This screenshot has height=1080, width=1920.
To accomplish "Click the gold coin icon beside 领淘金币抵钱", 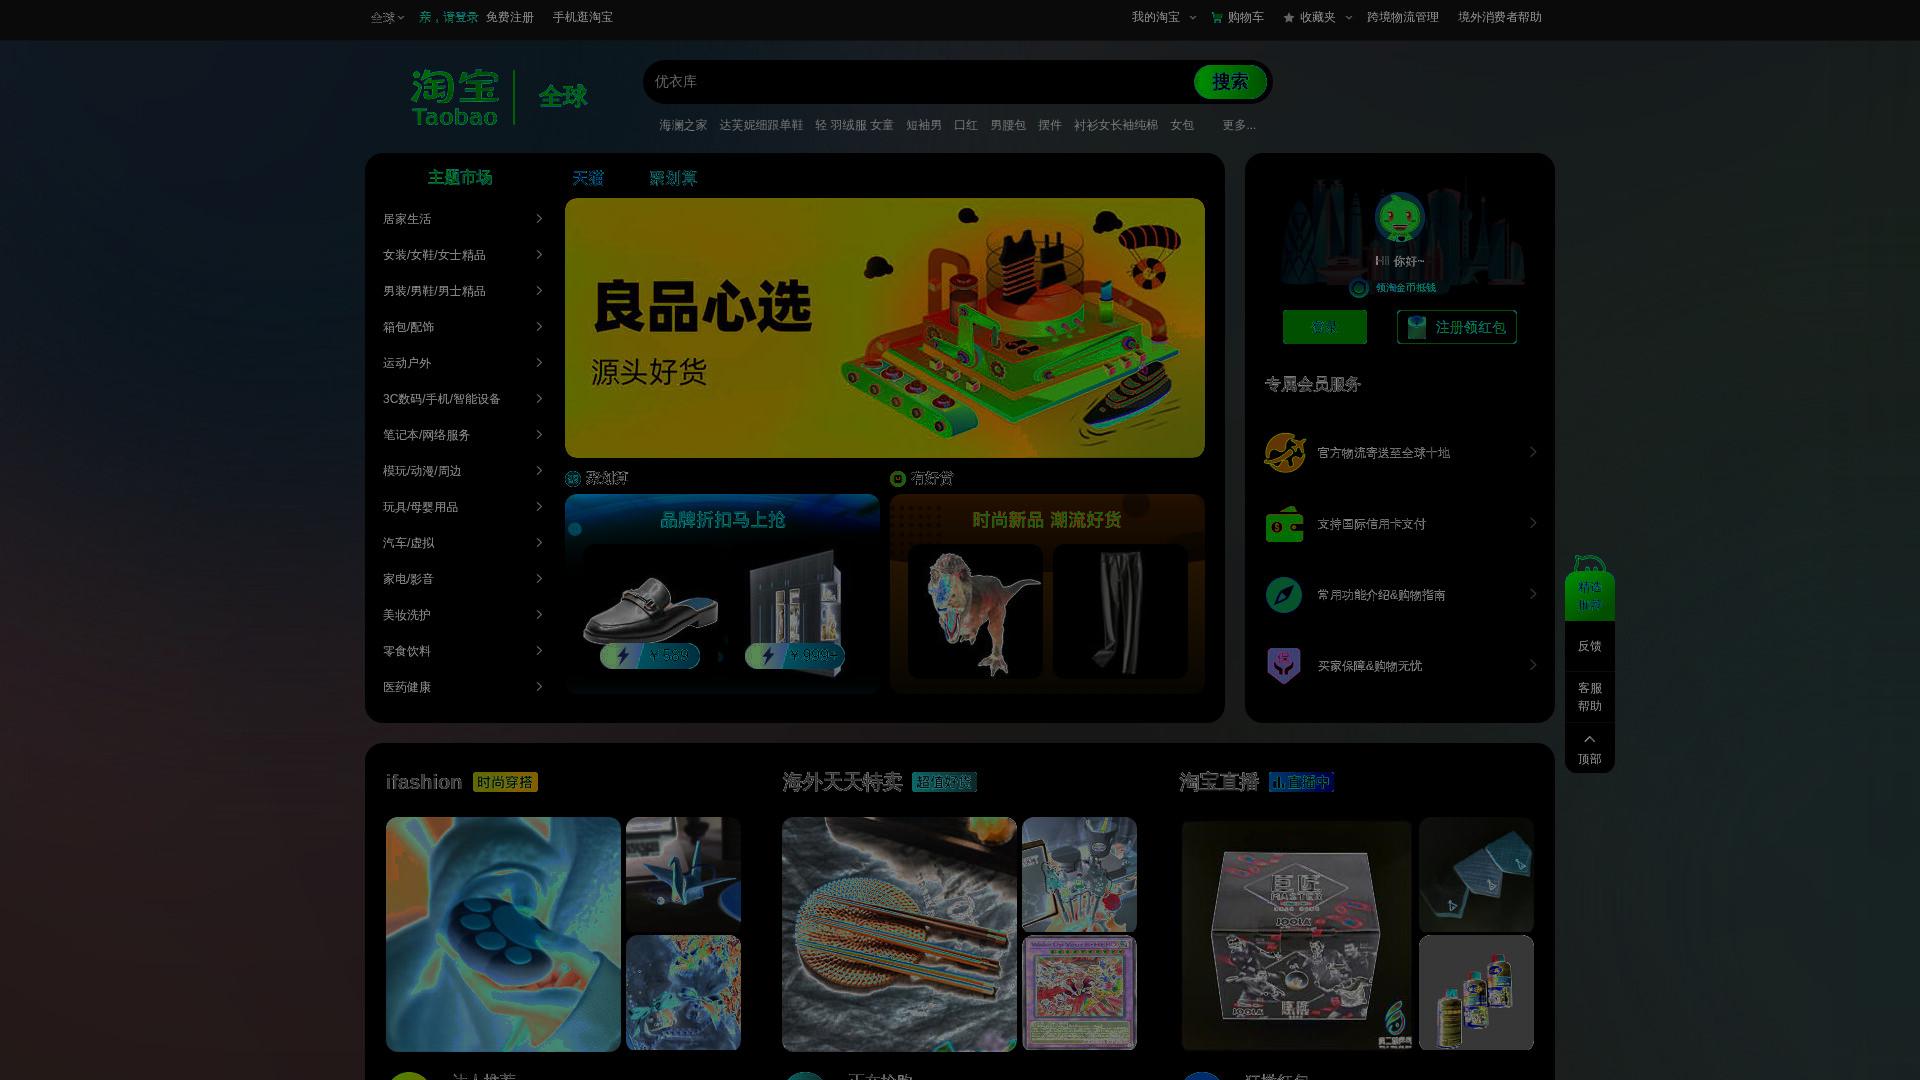I will [x=1359, y=288].
